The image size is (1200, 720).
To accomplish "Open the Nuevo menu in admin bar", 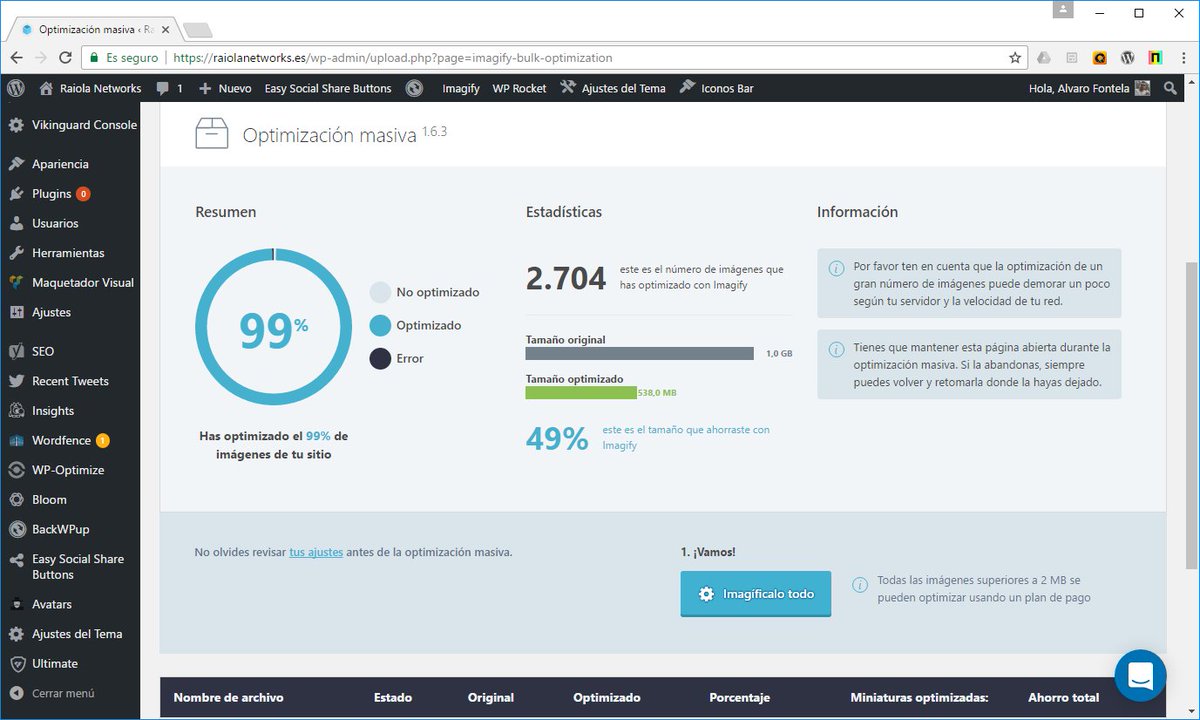I will (x=225, y=88).
